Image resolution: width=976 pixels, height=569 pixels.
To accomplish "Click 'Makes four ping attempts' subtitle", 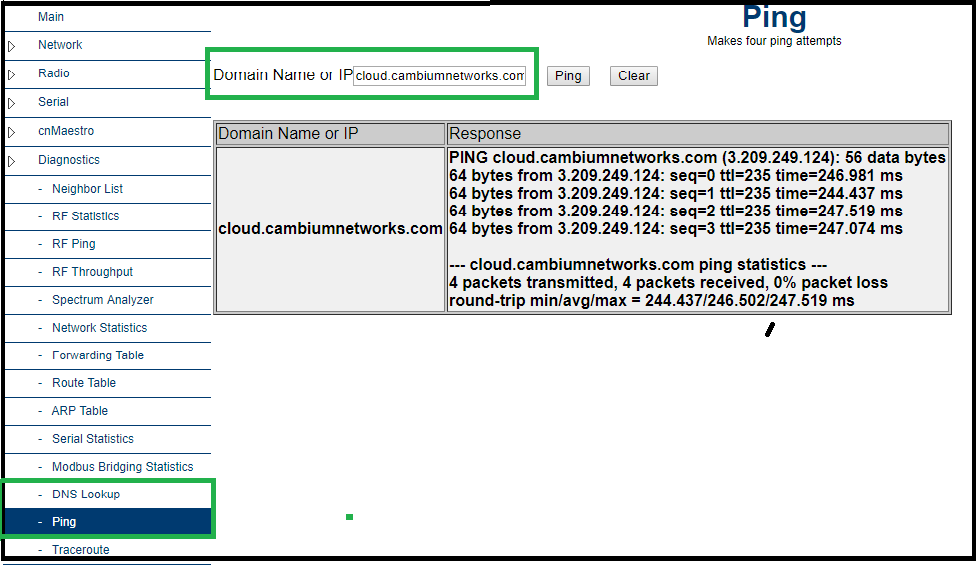I will pyautogui.click(x=774, y=41).
